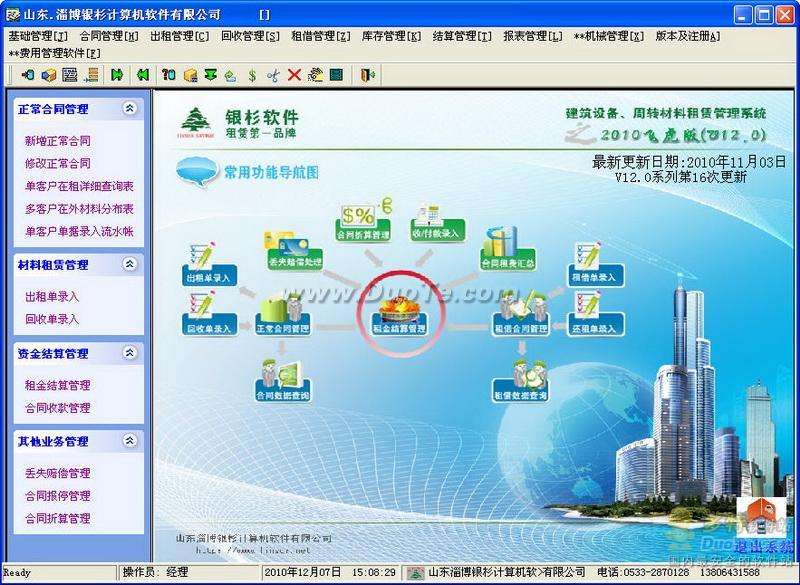Click the question mark query toolbar icon
The height and width of the screenshot is (585, 800).
[168, 75]
